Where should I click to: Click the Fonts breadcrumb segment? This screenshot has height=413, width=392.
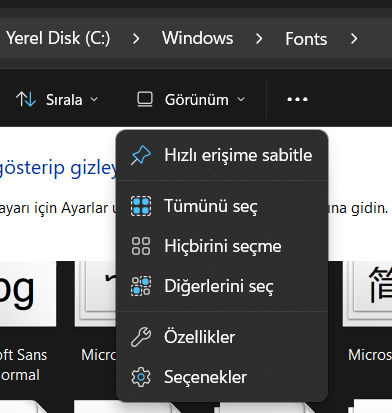tap(306, 39)
